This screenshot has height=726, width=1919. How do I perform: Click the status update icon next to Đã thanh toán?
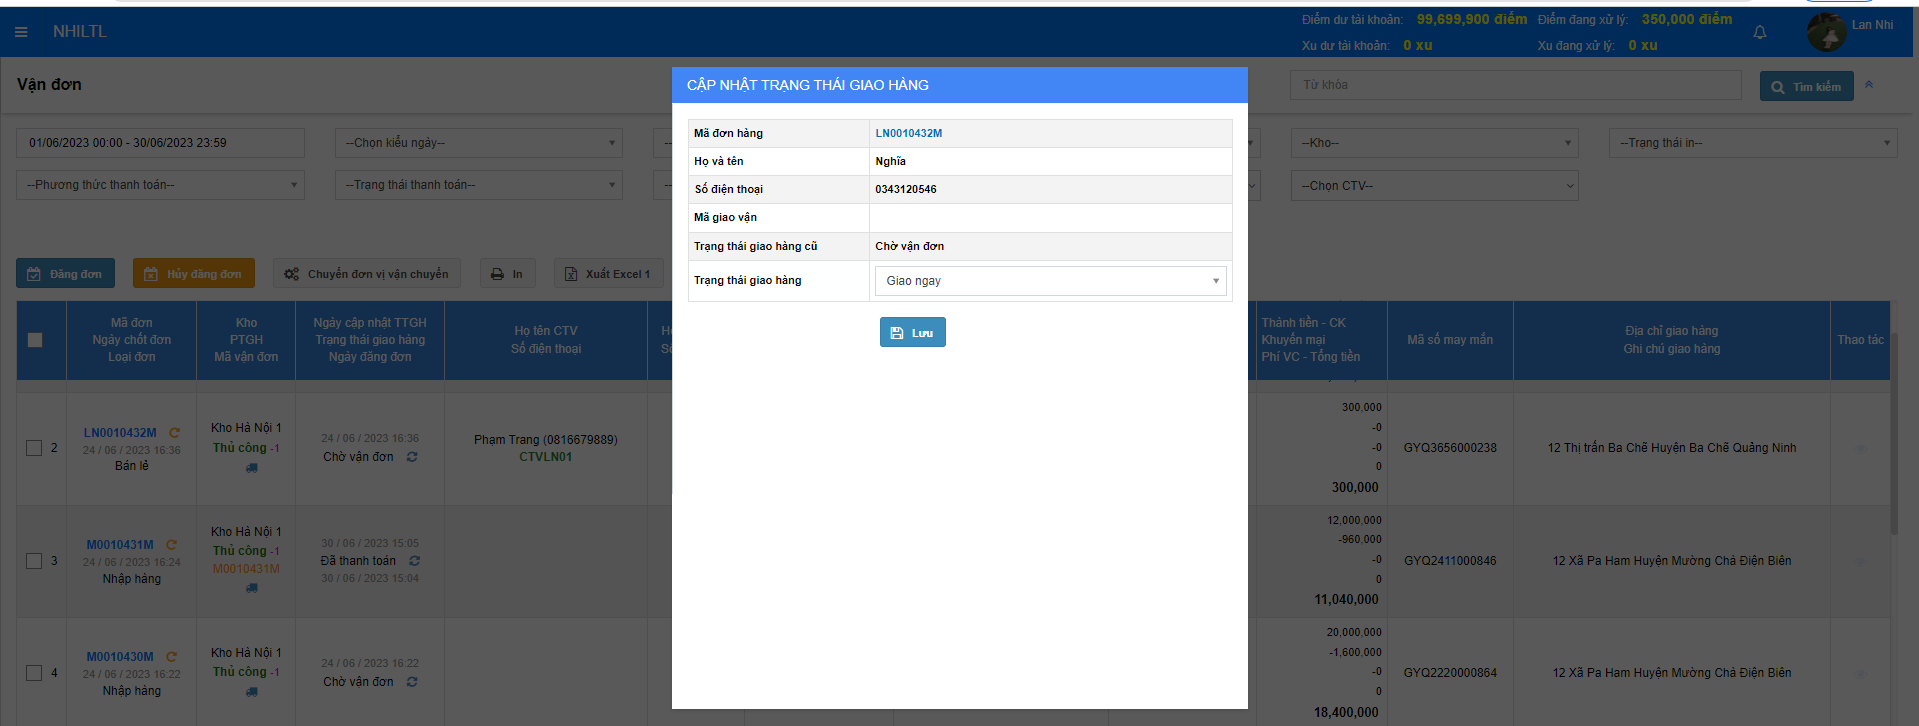[414, 561]
